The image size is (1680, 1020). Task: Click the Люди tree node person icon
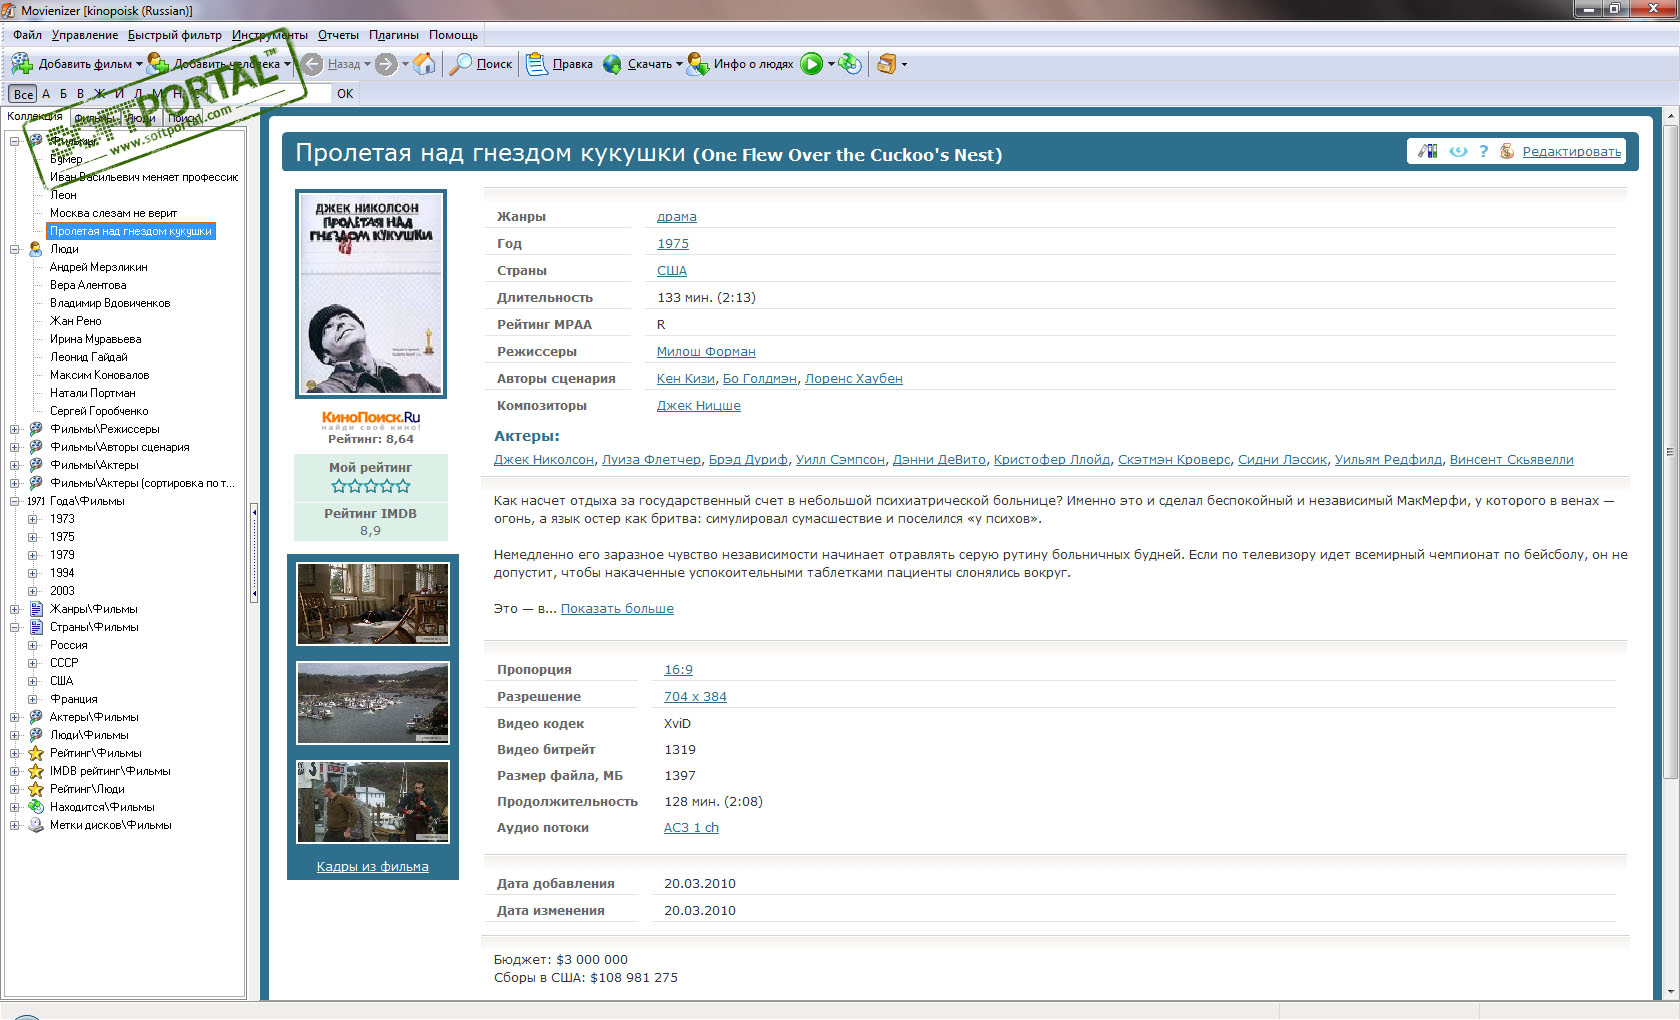pyautogui.click(x=36, y=249)
